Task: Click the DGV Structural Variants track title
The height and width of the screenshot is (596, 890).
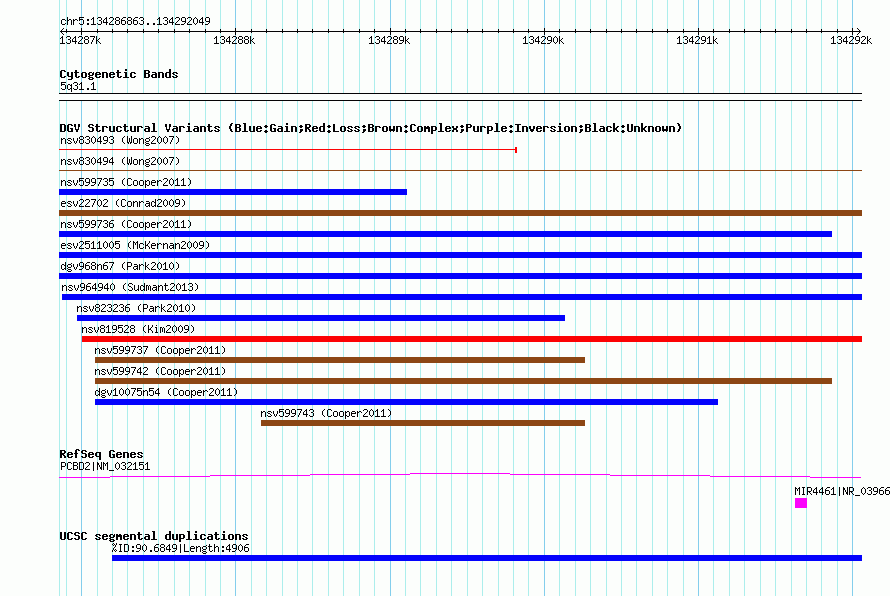Action: tap(371, 128)
